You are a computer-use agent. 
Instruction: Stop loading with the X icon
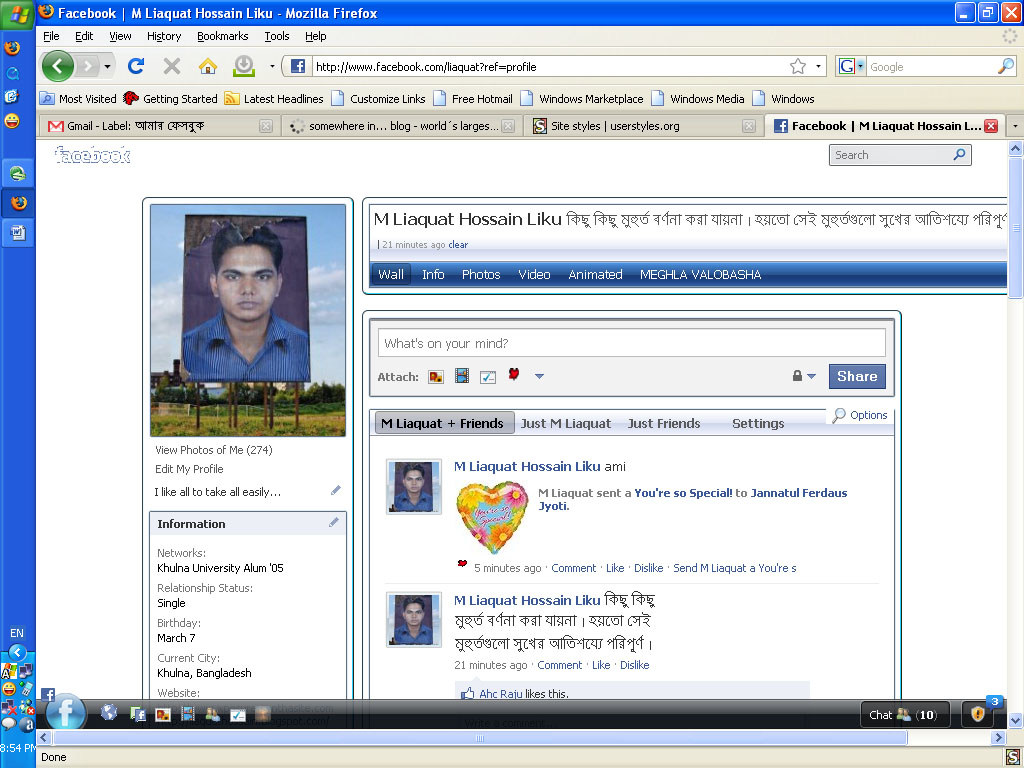click(x=172, y=66)
